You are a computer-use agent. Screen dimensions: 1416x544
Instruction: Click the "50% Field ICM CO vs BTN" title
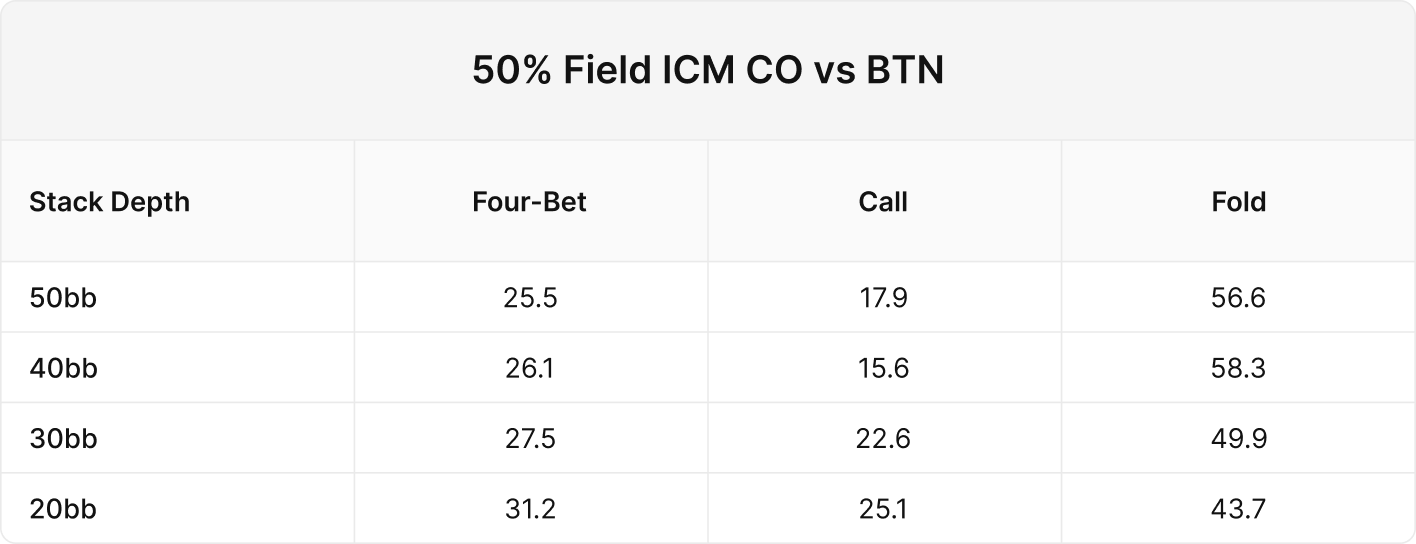click(707, 72)
